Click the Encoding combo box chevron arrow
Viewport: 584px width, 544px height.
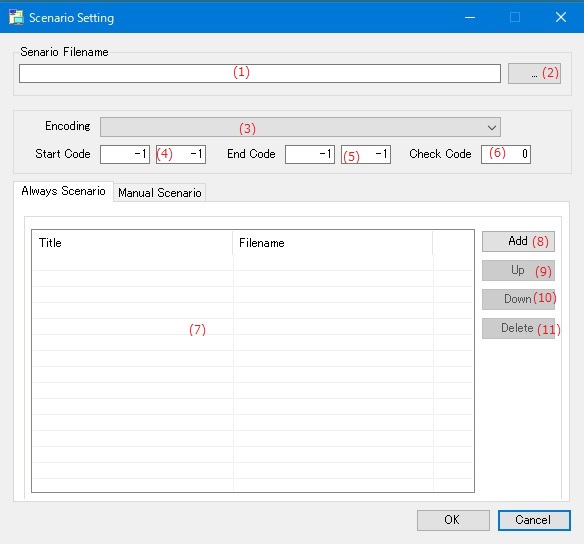coord(492,128)
